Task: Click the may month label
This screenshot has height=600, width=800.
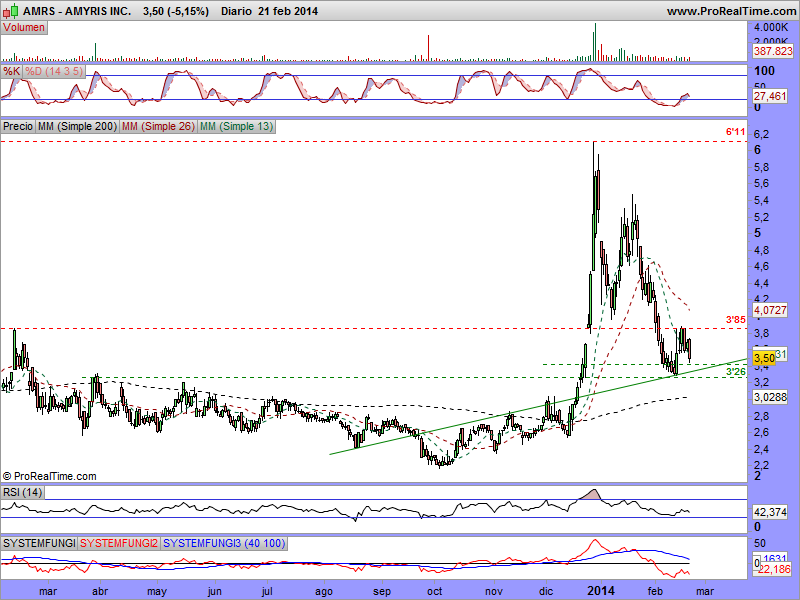Action: pos(157,592)
